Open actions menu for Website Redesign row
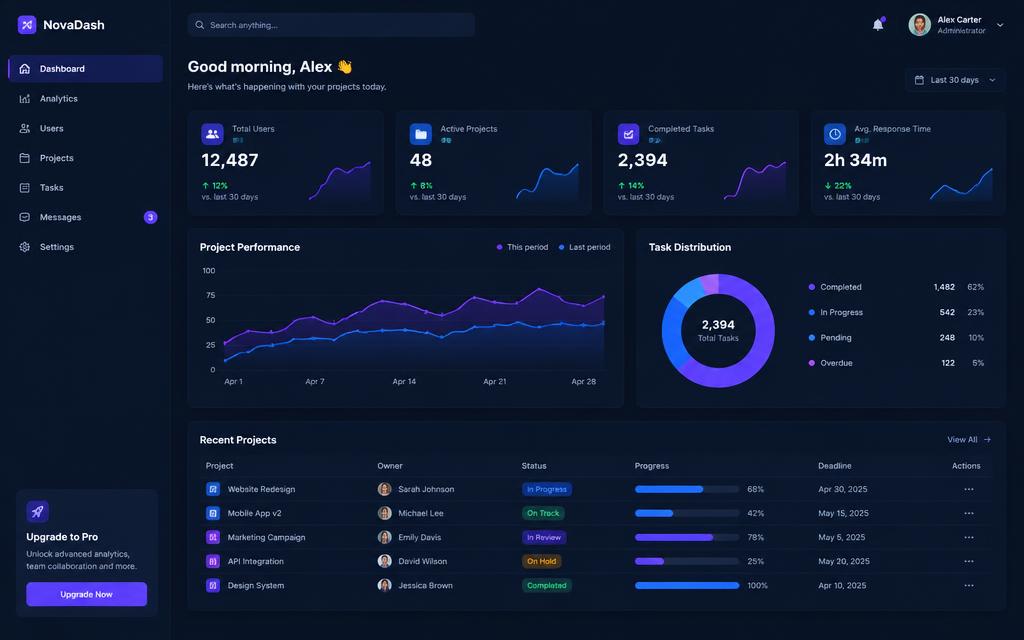 click(968, 489)
